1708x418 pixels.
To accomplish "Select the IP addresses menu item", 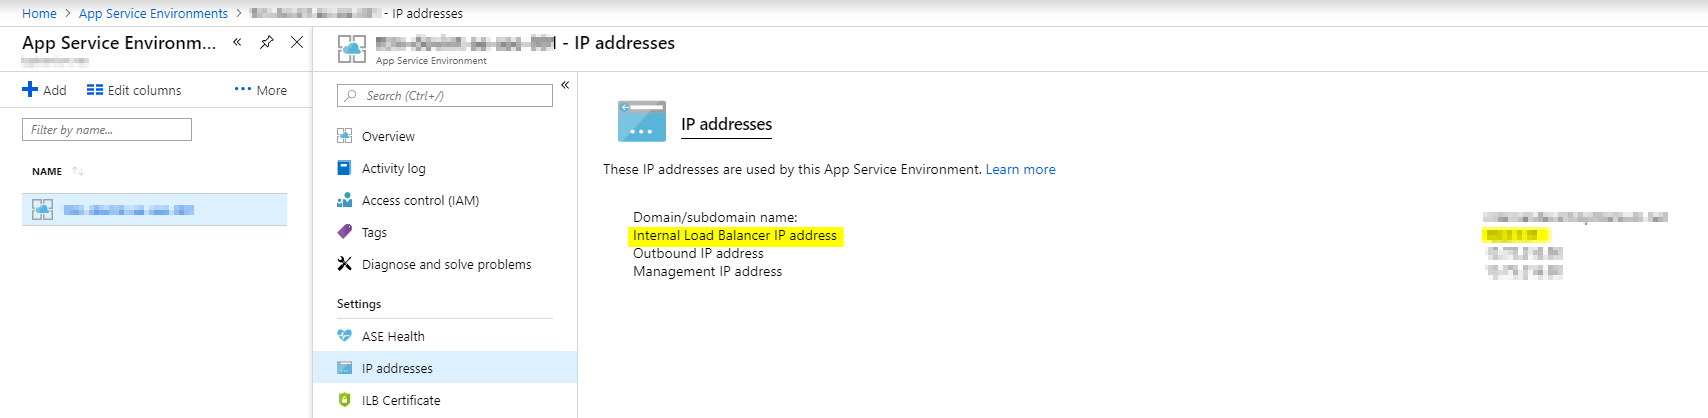I will click(445, 368).
